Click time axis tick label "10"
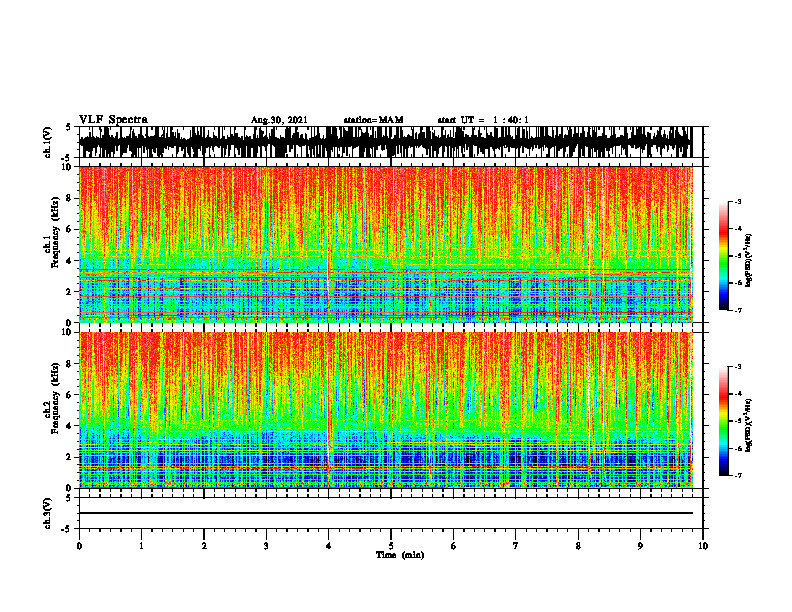Screen dimensions: 792x612 point(703,546)
